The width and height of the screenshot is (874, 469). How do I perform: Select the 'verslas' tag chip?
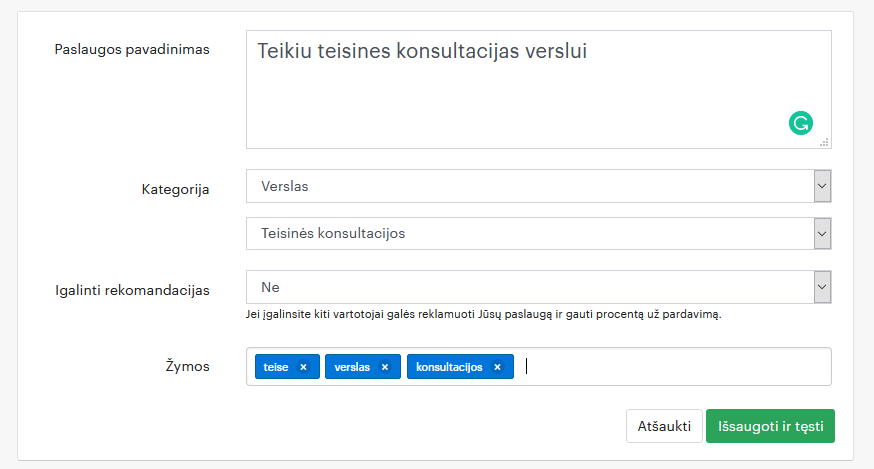pos(352,367)
